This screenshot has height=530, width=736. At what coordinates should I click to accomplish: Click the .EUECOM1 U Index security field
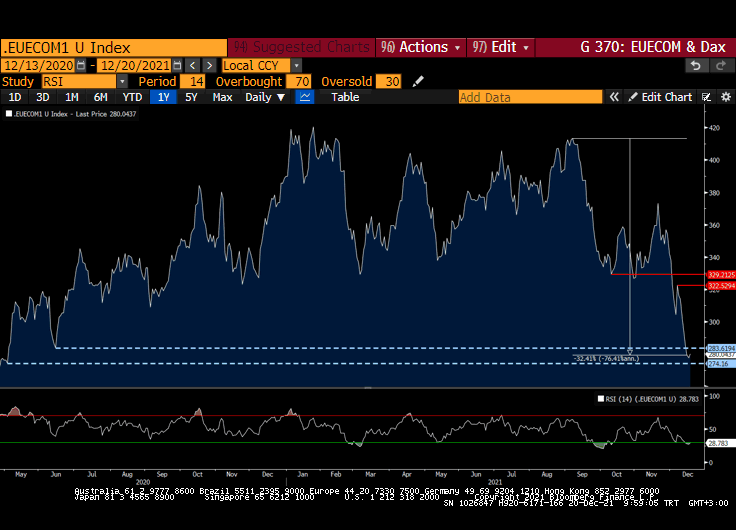tap(114, 48)
